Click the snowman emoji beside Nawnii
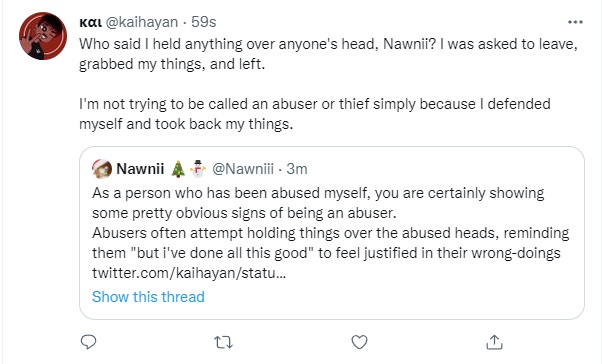 [x=198, y=169]
